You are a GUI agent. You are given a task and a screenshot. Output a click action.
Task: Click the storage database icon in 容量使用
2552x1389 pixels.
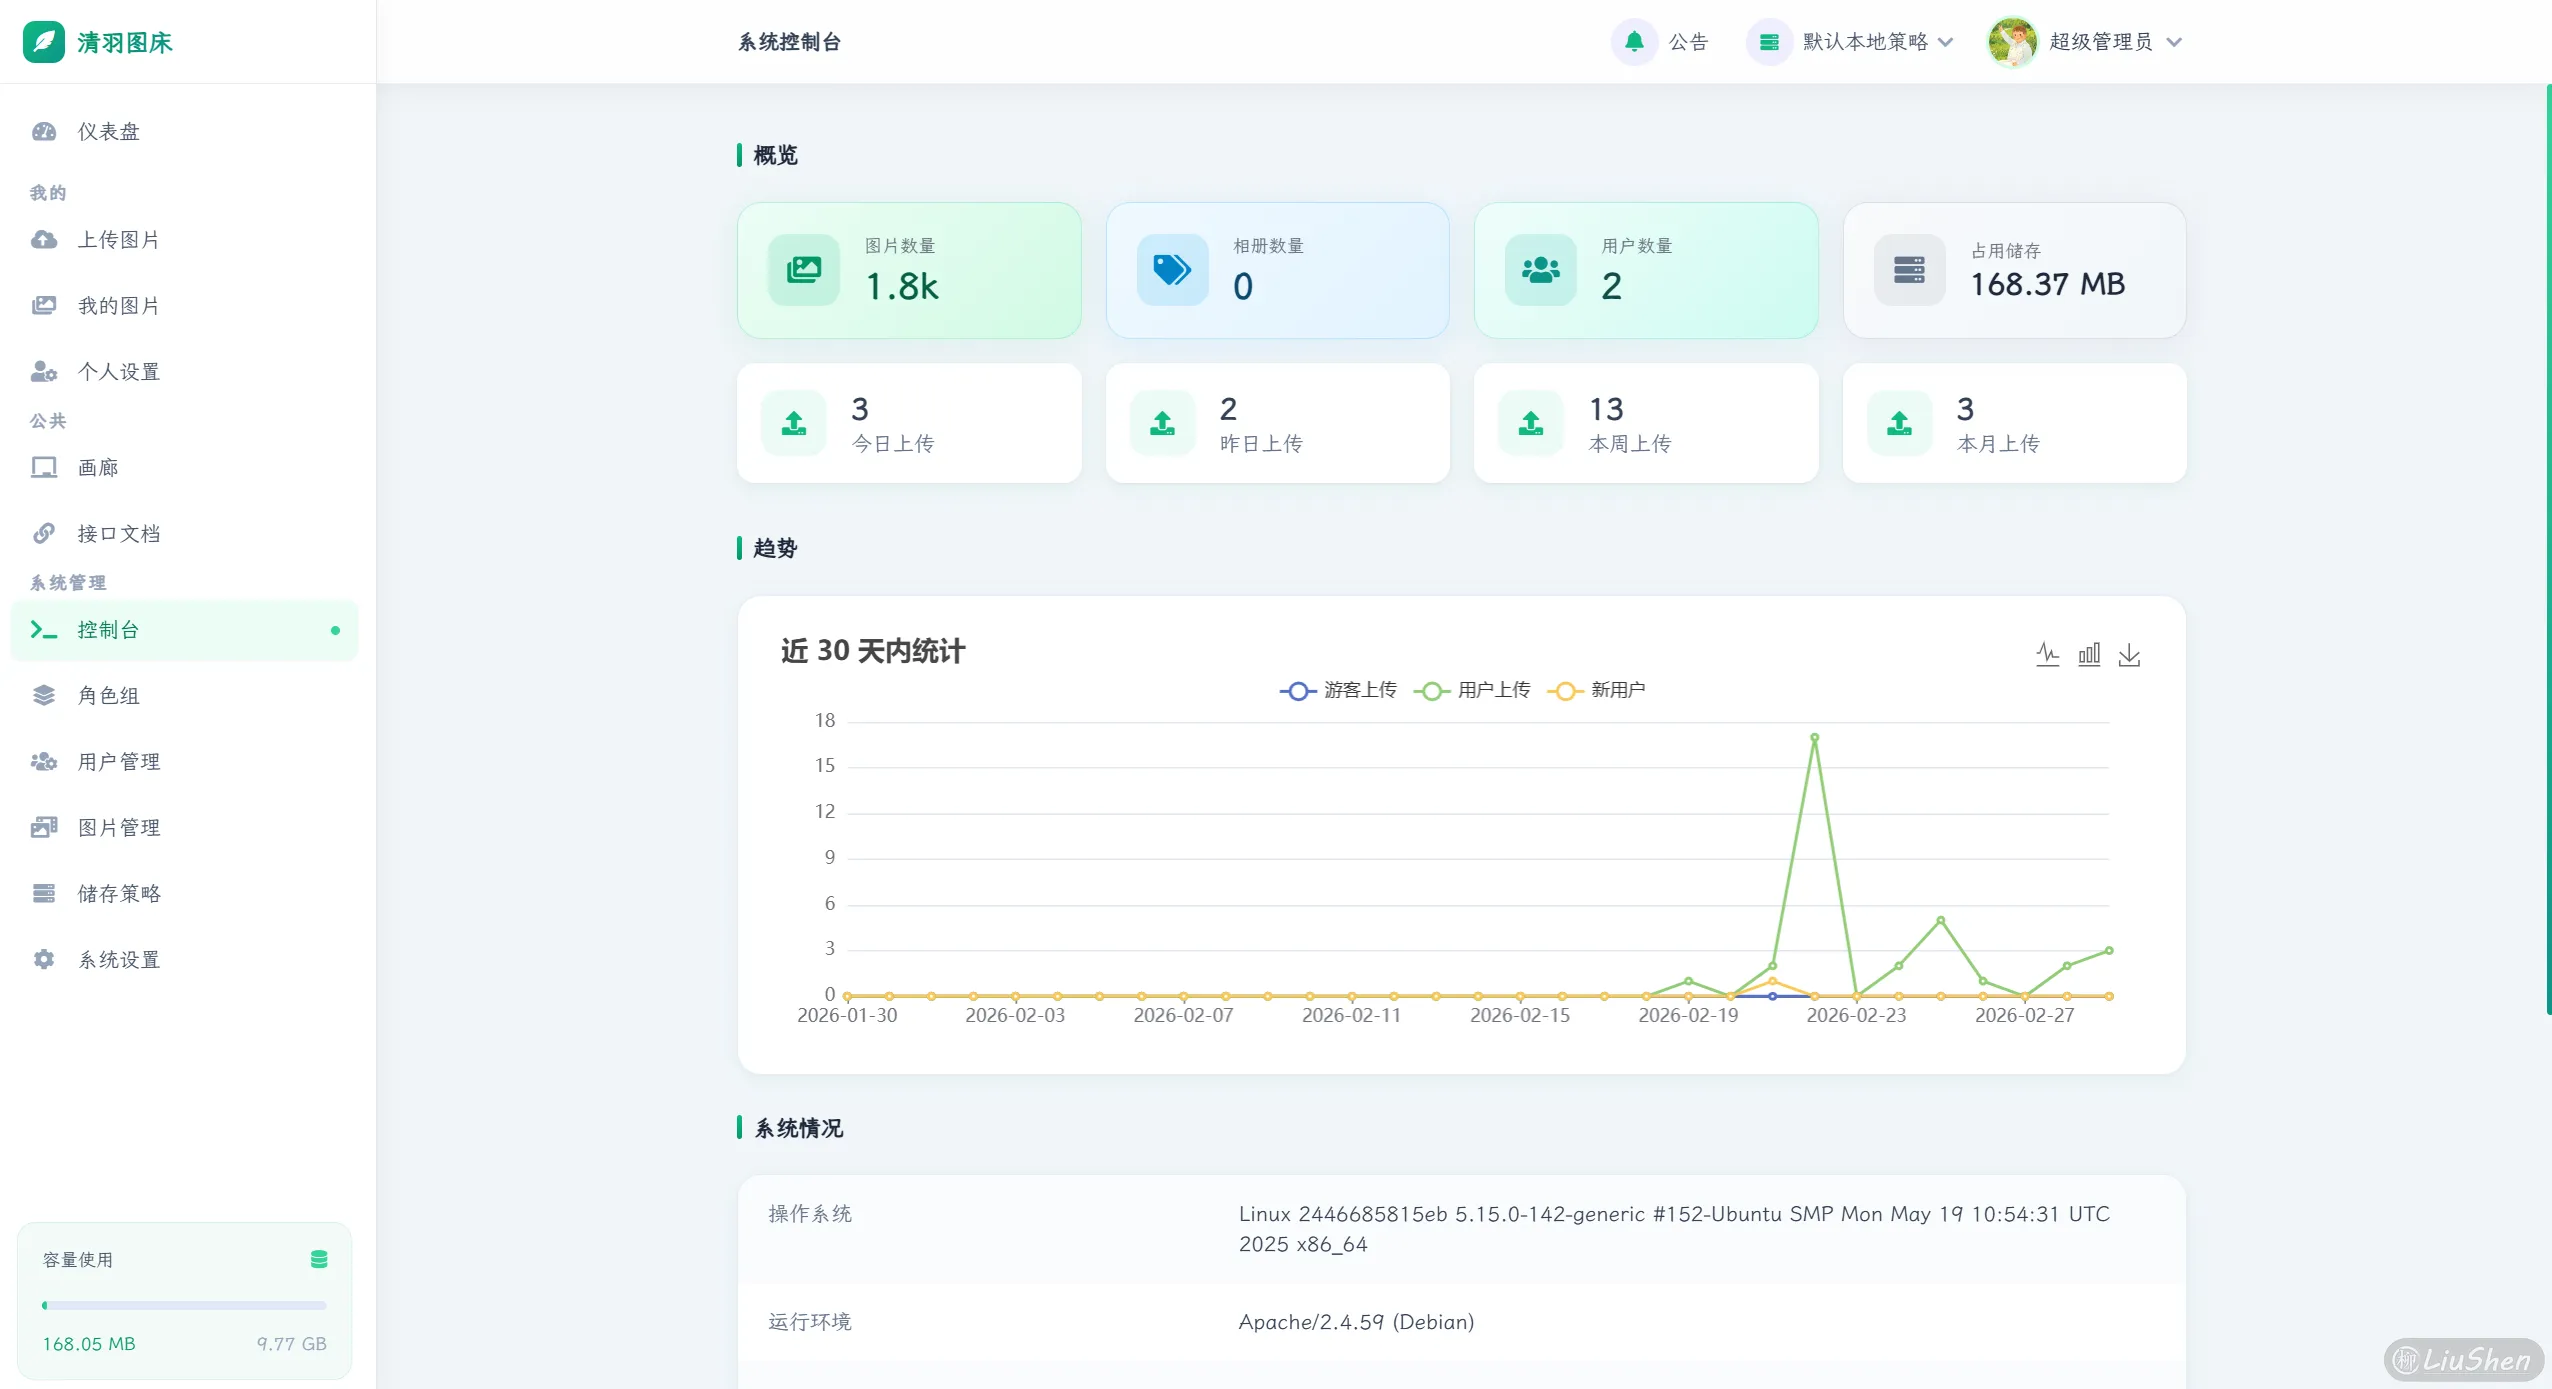pyautogui.click(x=319, y=1259)
